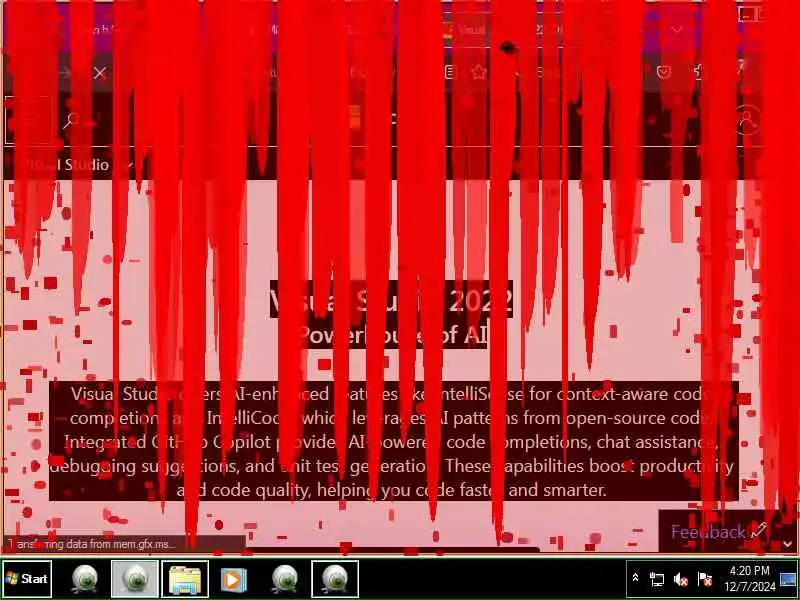Toggle reader view in the address bar
This screenshot has width=800, height=600.
[449, 72]
